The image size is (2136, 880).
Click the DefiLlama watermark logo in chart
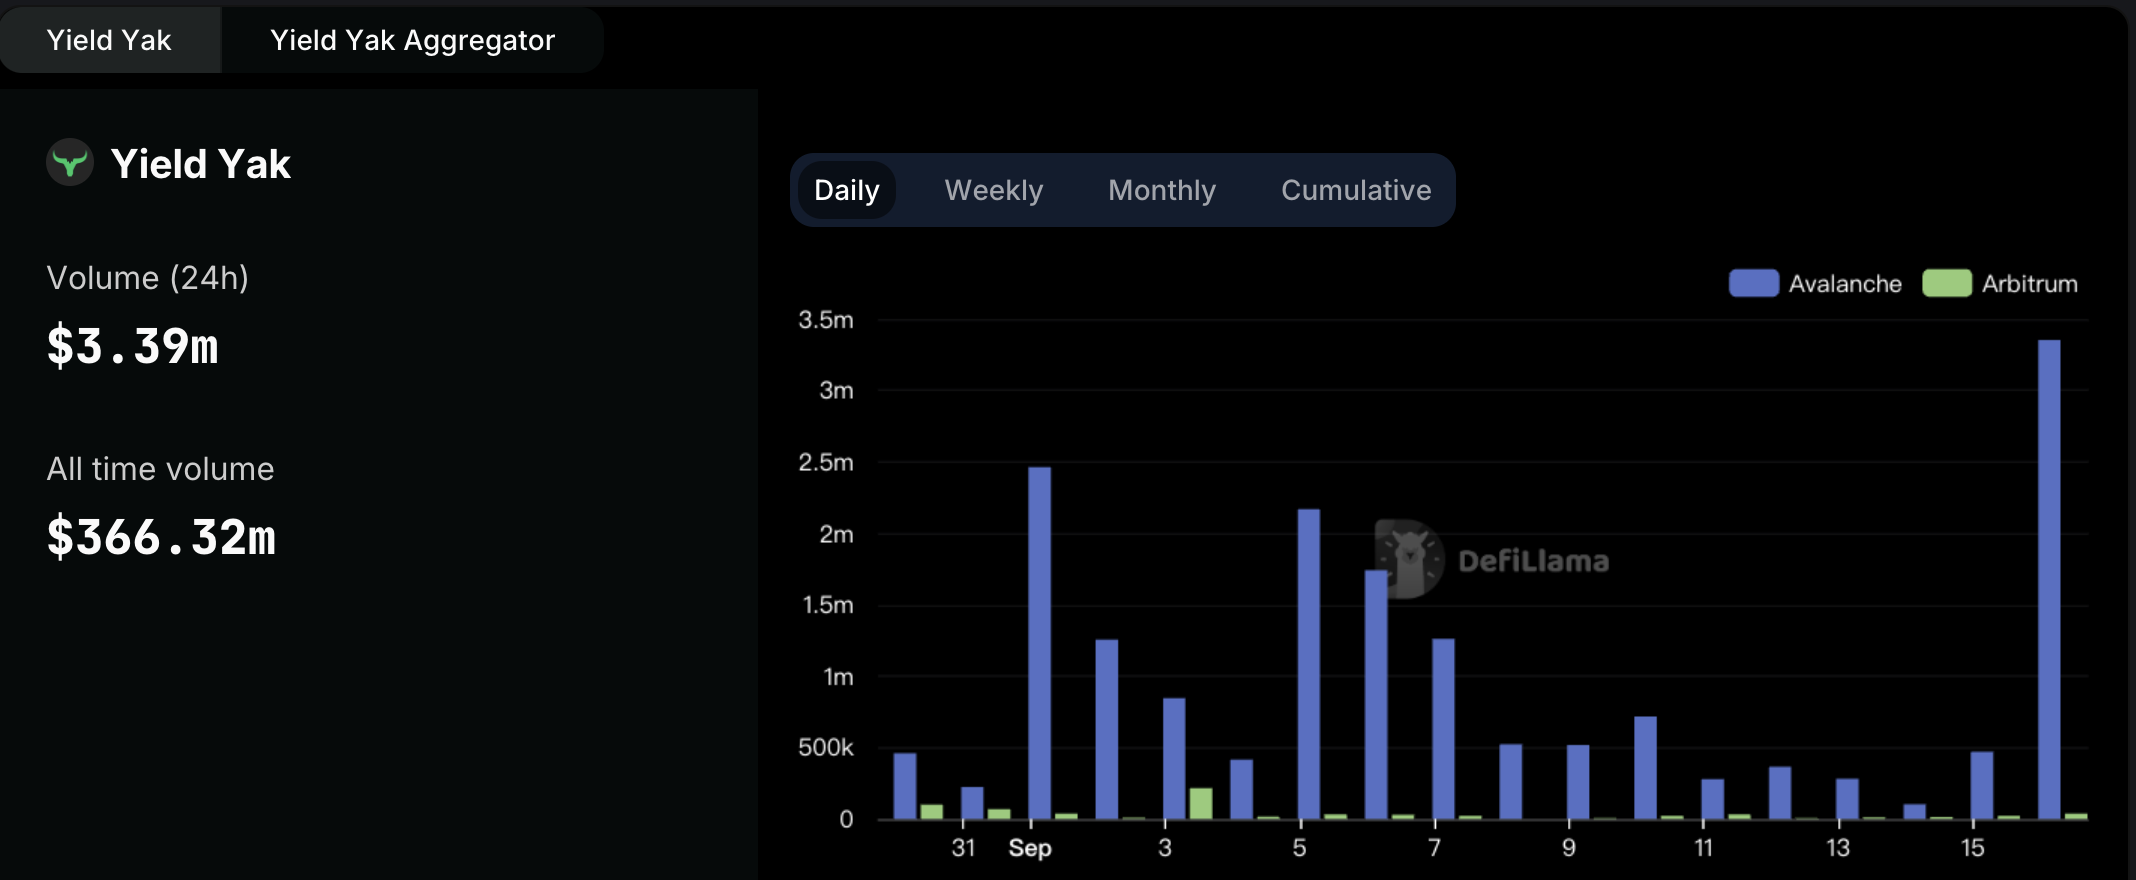1409,559
